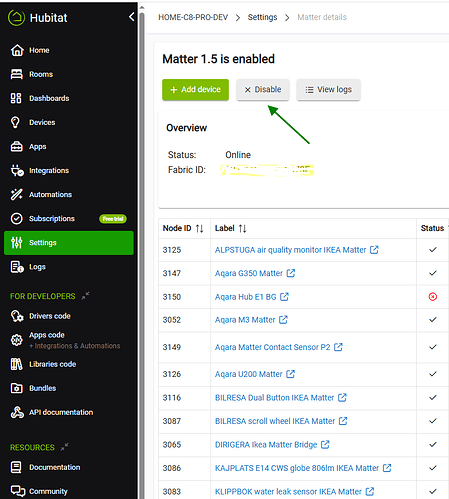Image resolution: width=449 pixels, height=499 pixels.
Task: Click the Logs icon in sidebar
Action: tap(17, 267)
